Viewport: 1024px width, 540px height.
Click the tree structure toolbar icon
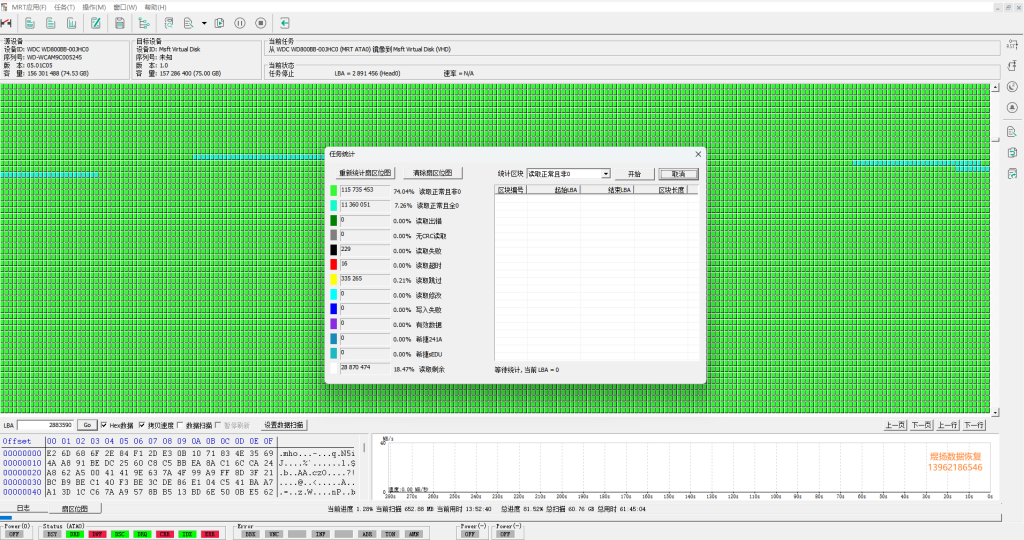[144, 24]
